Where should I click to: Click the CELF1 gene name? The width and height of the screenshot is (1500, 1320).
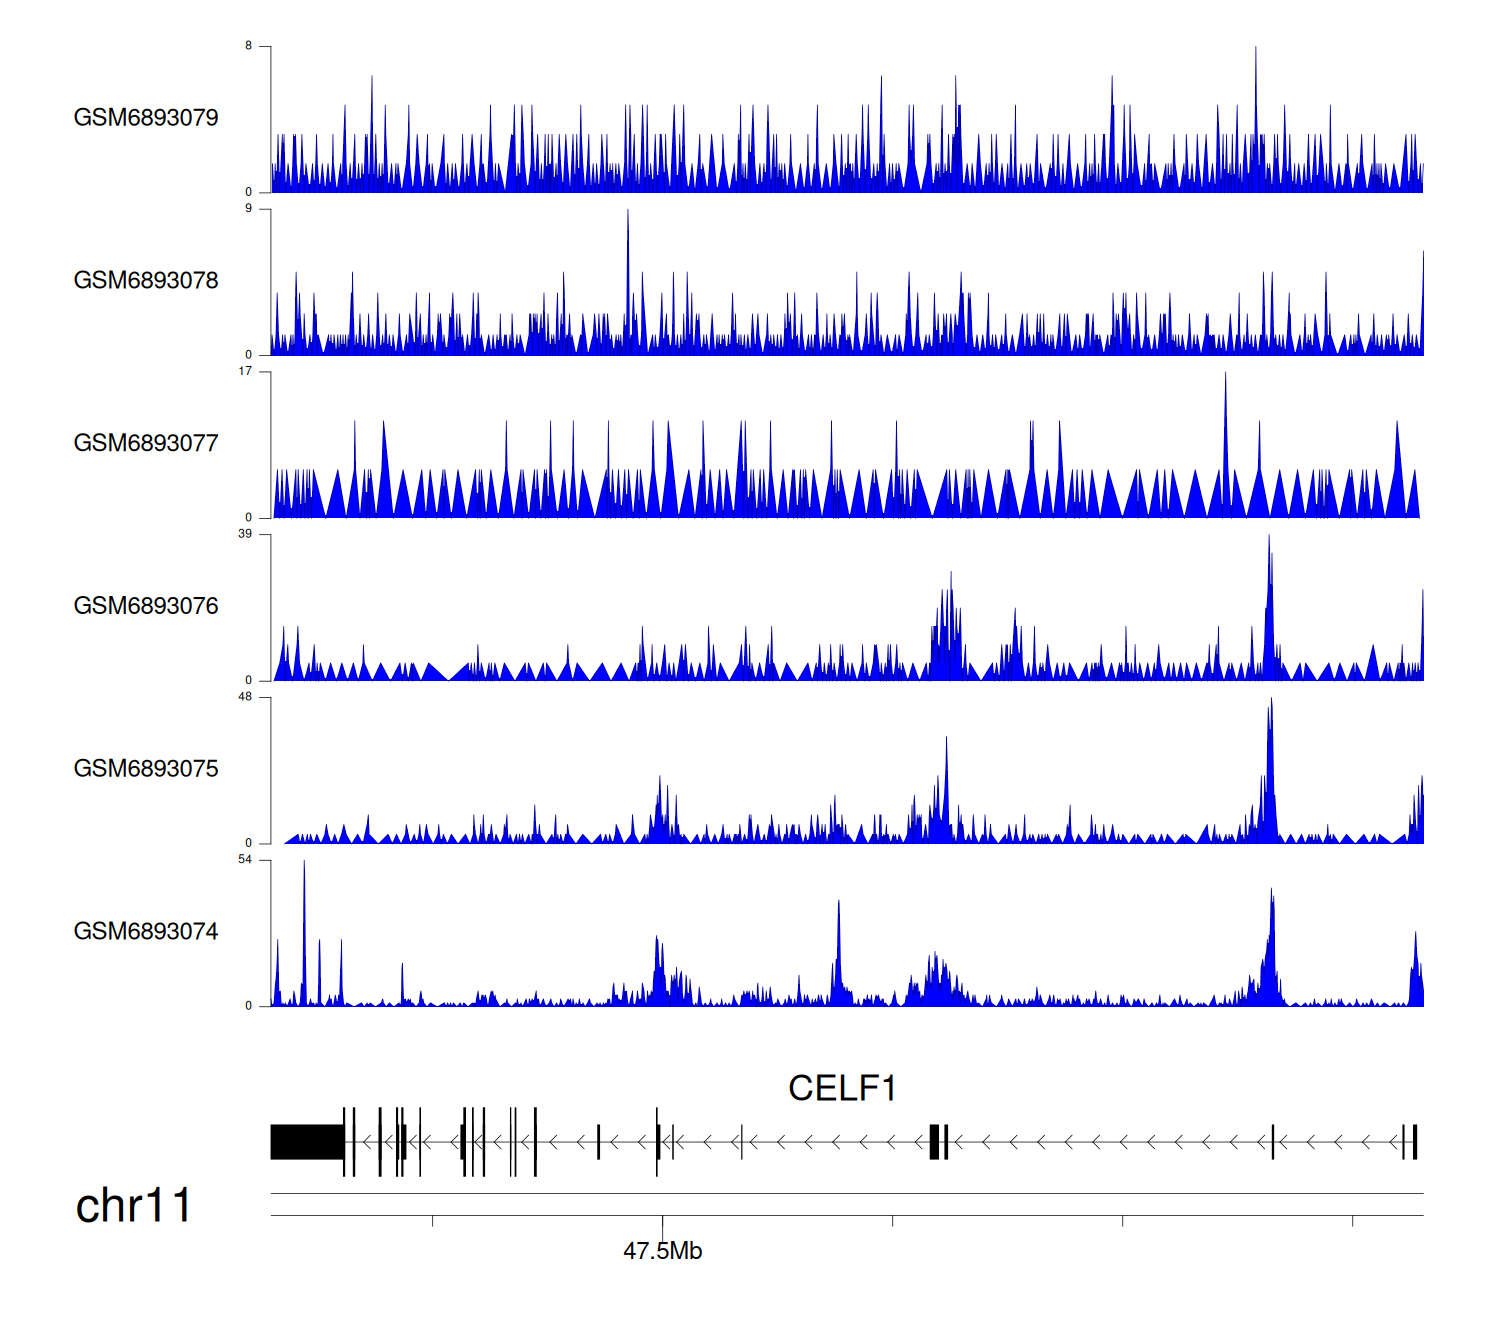click(x=842, y=1088)
